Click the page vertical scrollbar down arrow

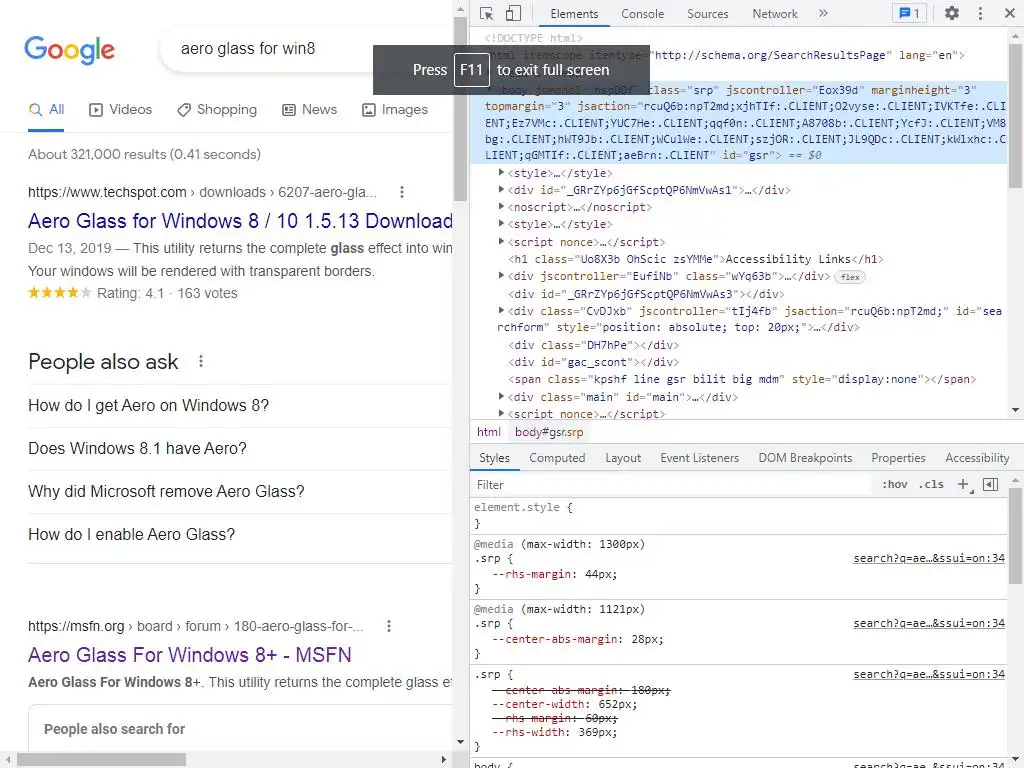[460, 742]
